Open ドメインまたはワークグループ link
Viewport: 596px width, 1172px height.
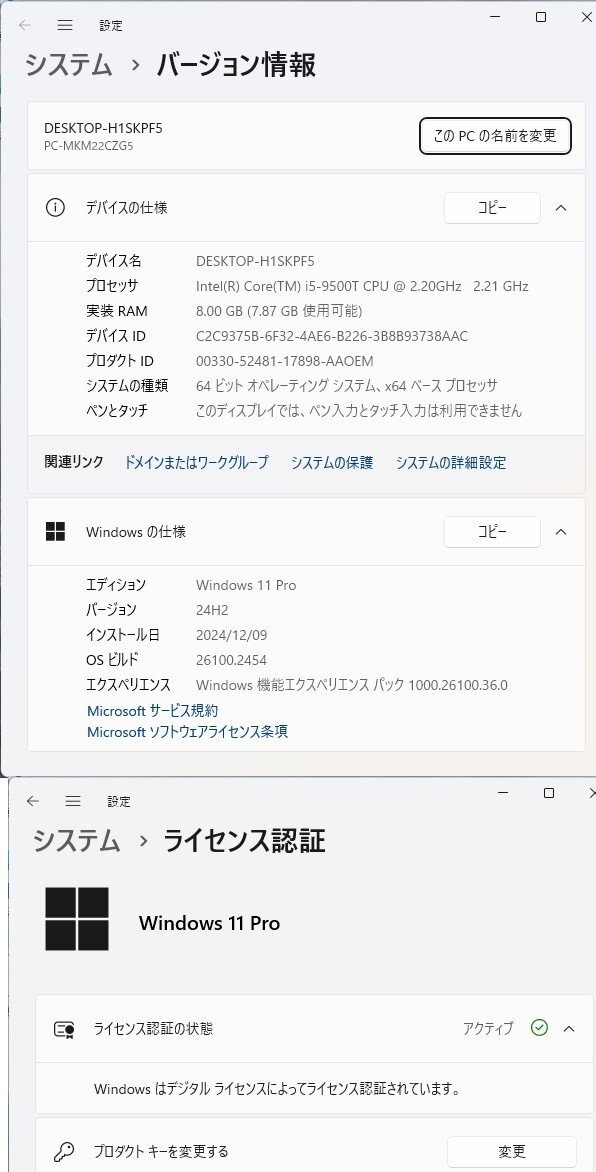point(196,463)
